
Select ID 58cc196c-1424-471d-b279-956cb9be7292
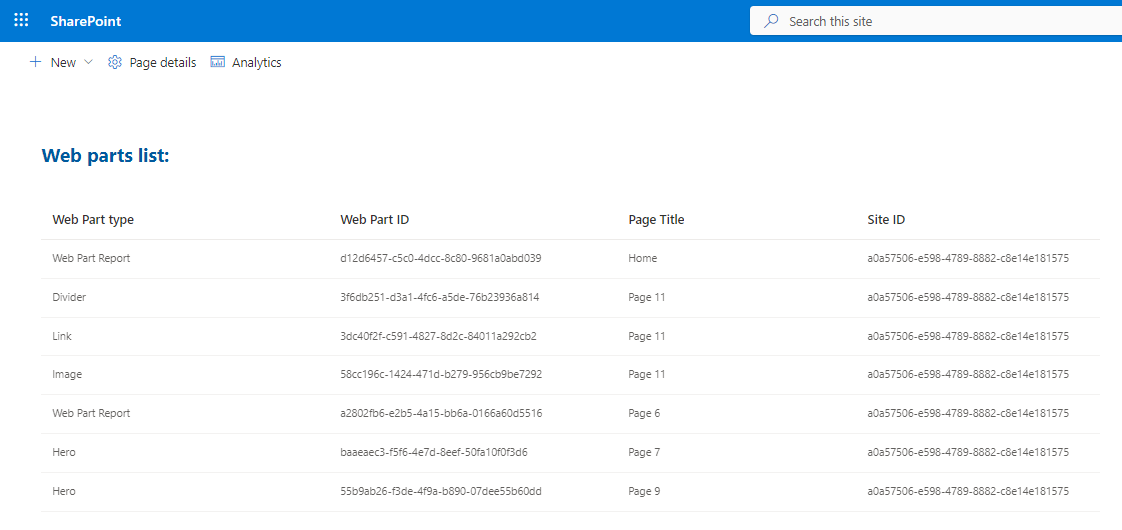click(442, 374)
